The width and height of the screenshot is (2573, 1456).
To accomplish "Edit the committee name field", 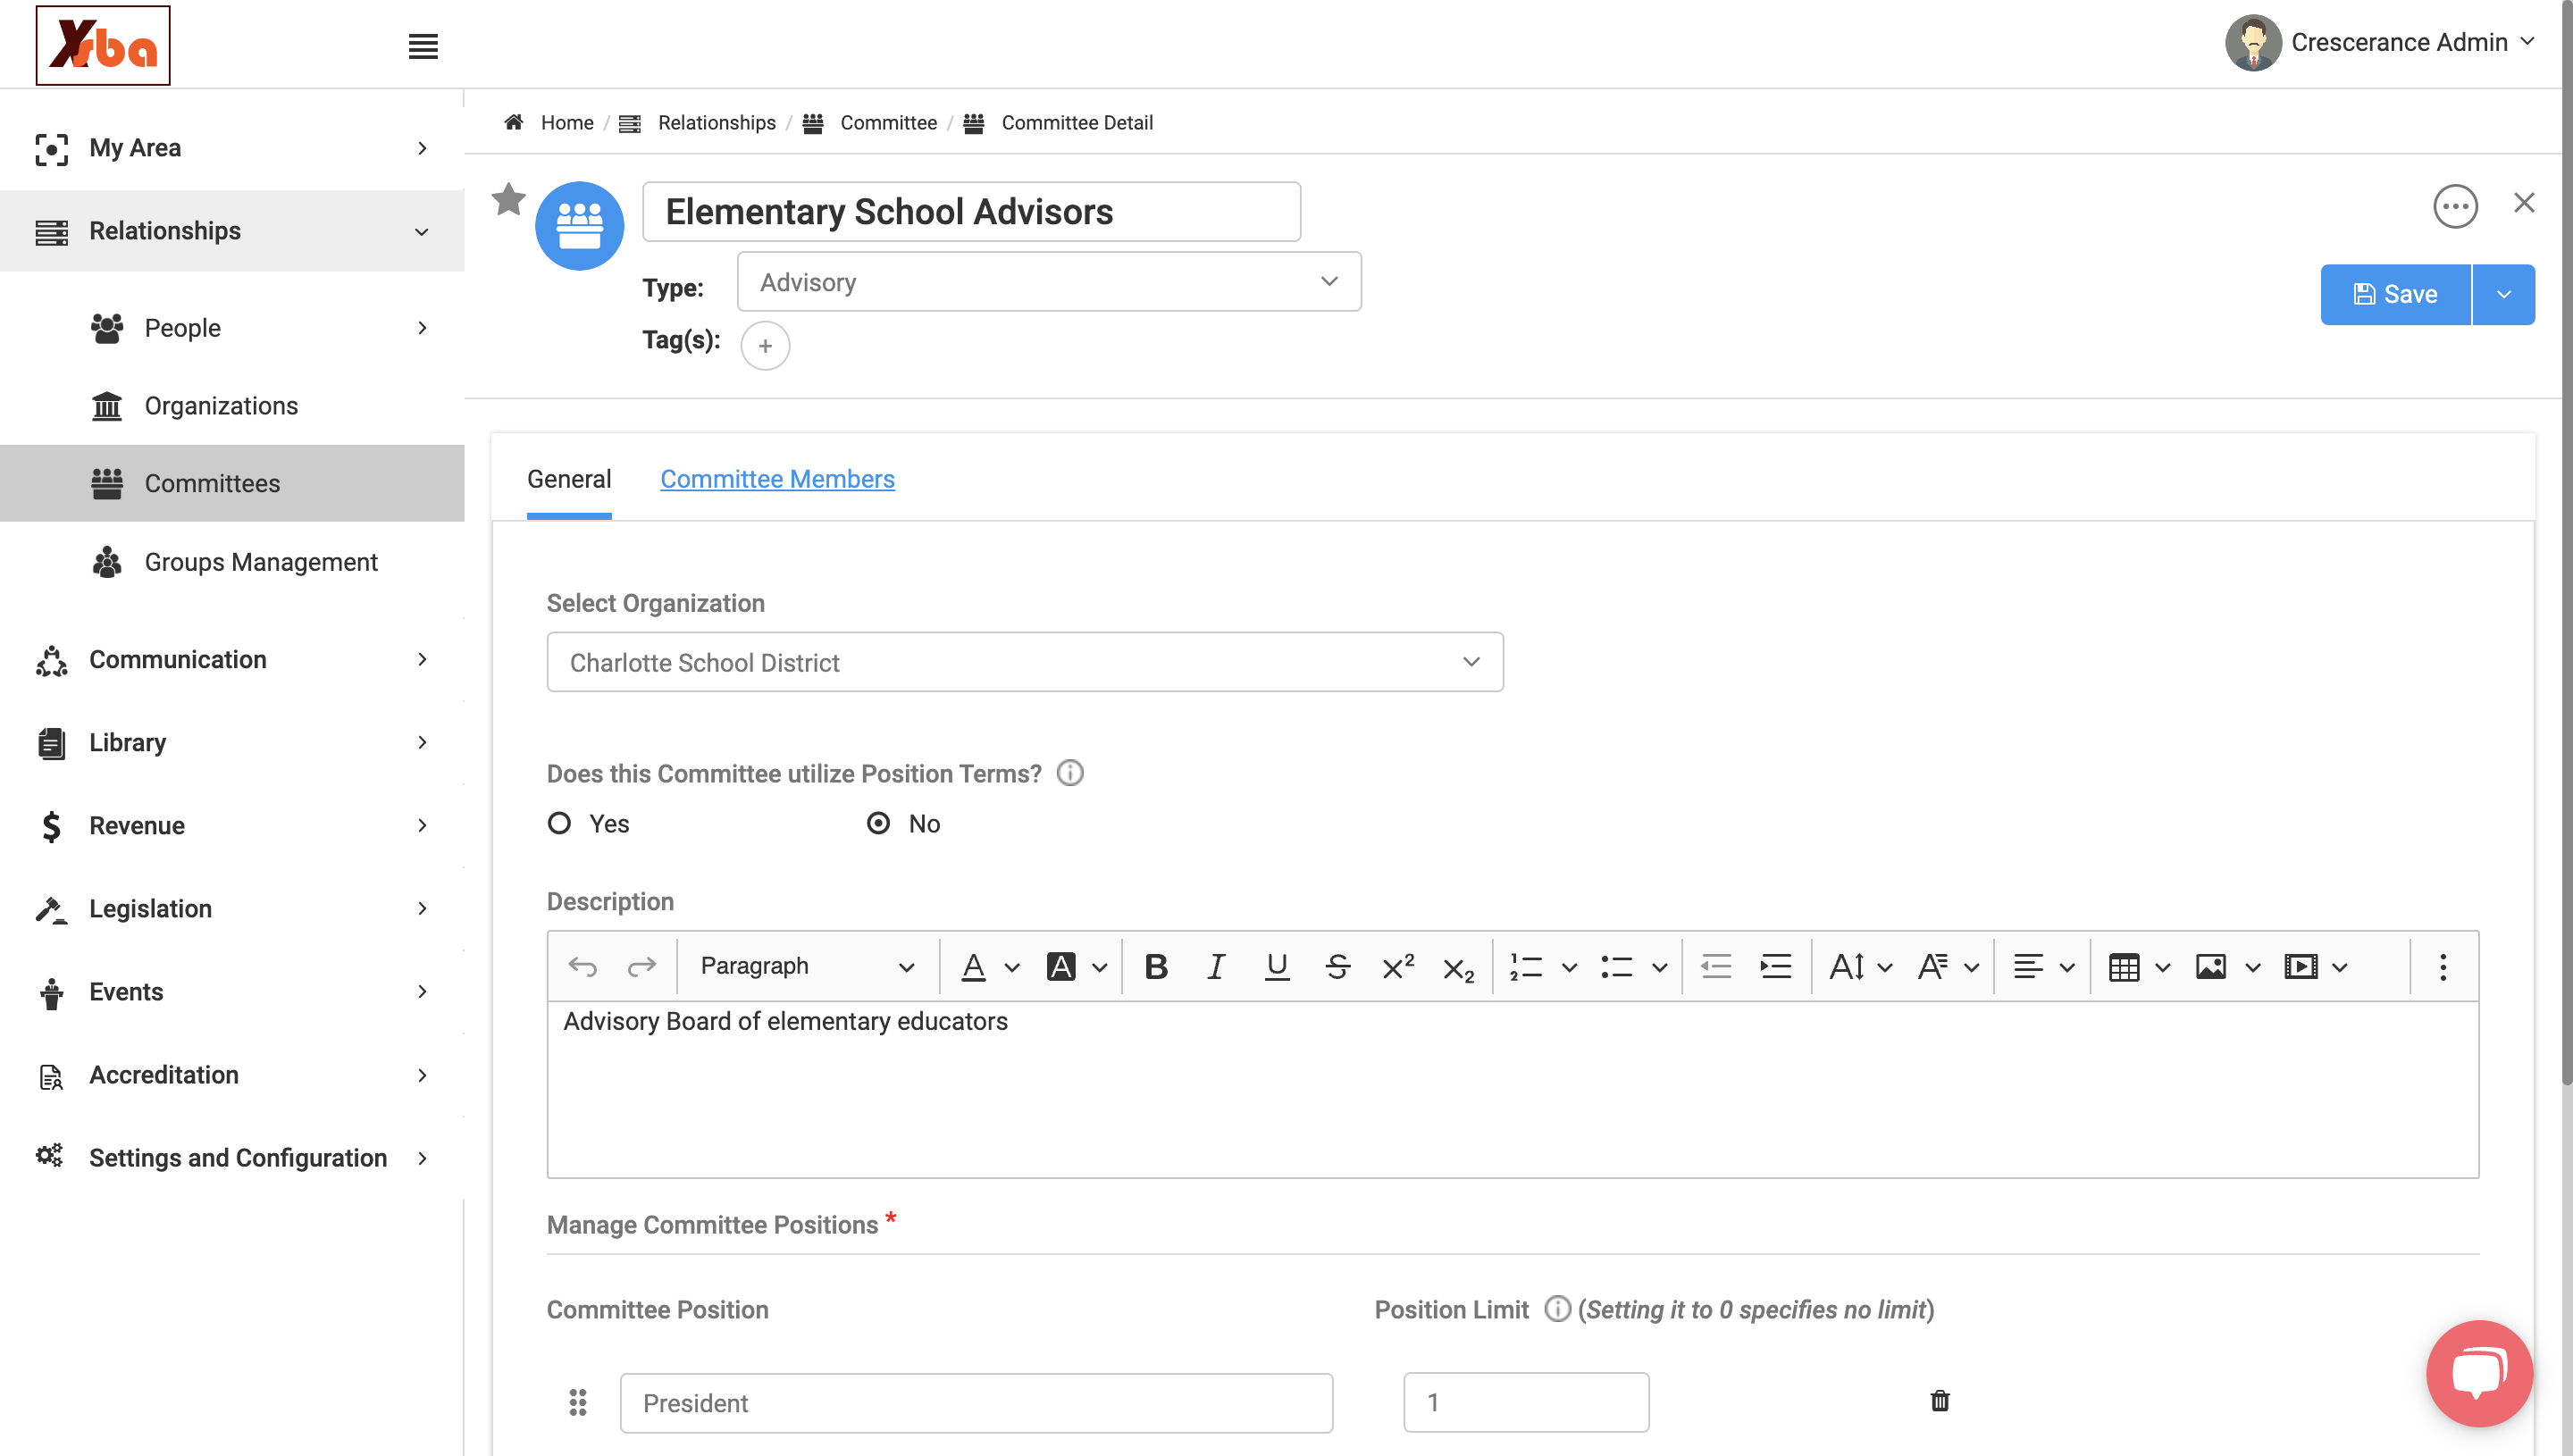I will coord(971,212).
